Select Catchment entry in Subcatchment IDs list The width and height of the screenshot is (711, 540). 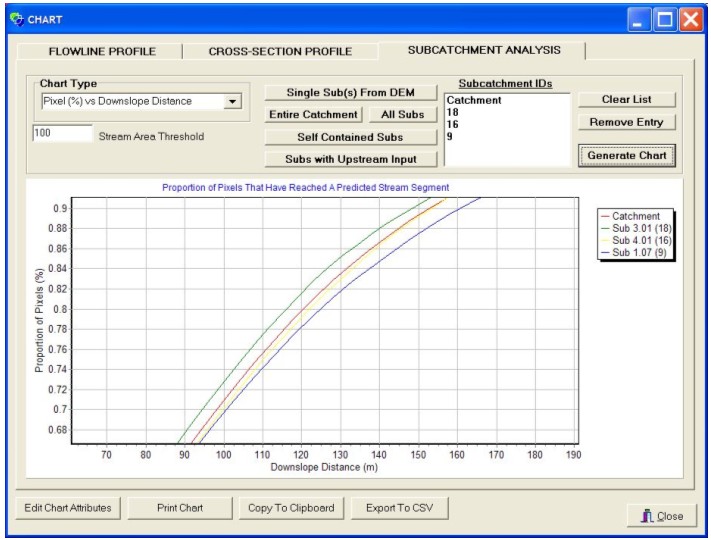tap(474, 101)
